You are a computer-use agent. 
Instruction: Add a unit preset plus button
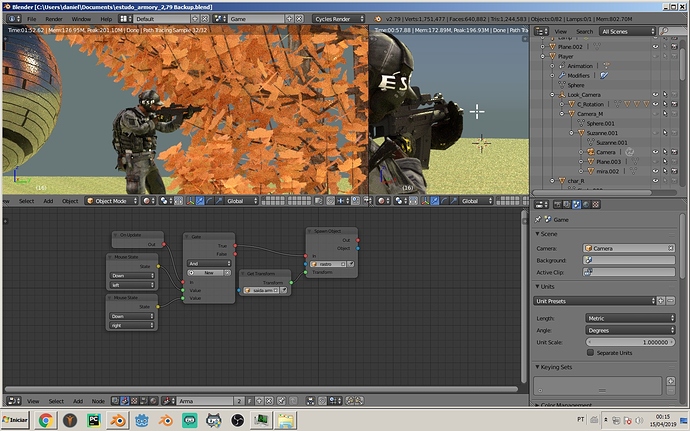pos(661,301)
